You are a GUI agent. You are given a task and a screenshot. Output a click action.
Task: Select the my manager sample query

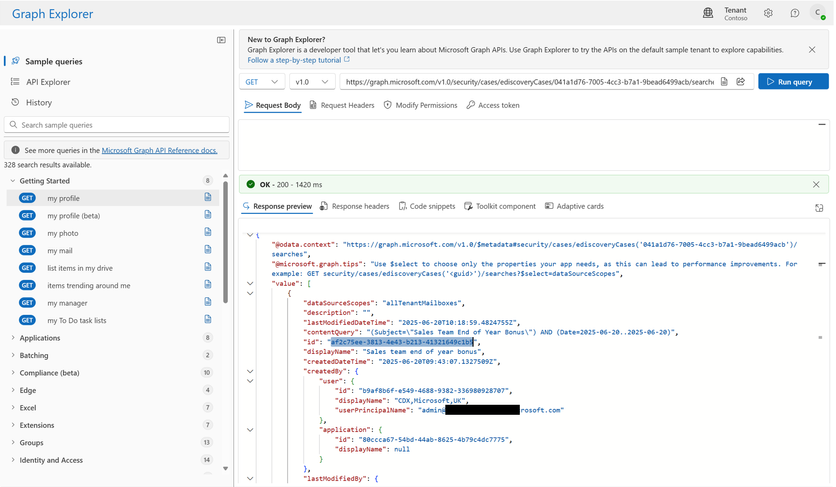coord(112,302)
